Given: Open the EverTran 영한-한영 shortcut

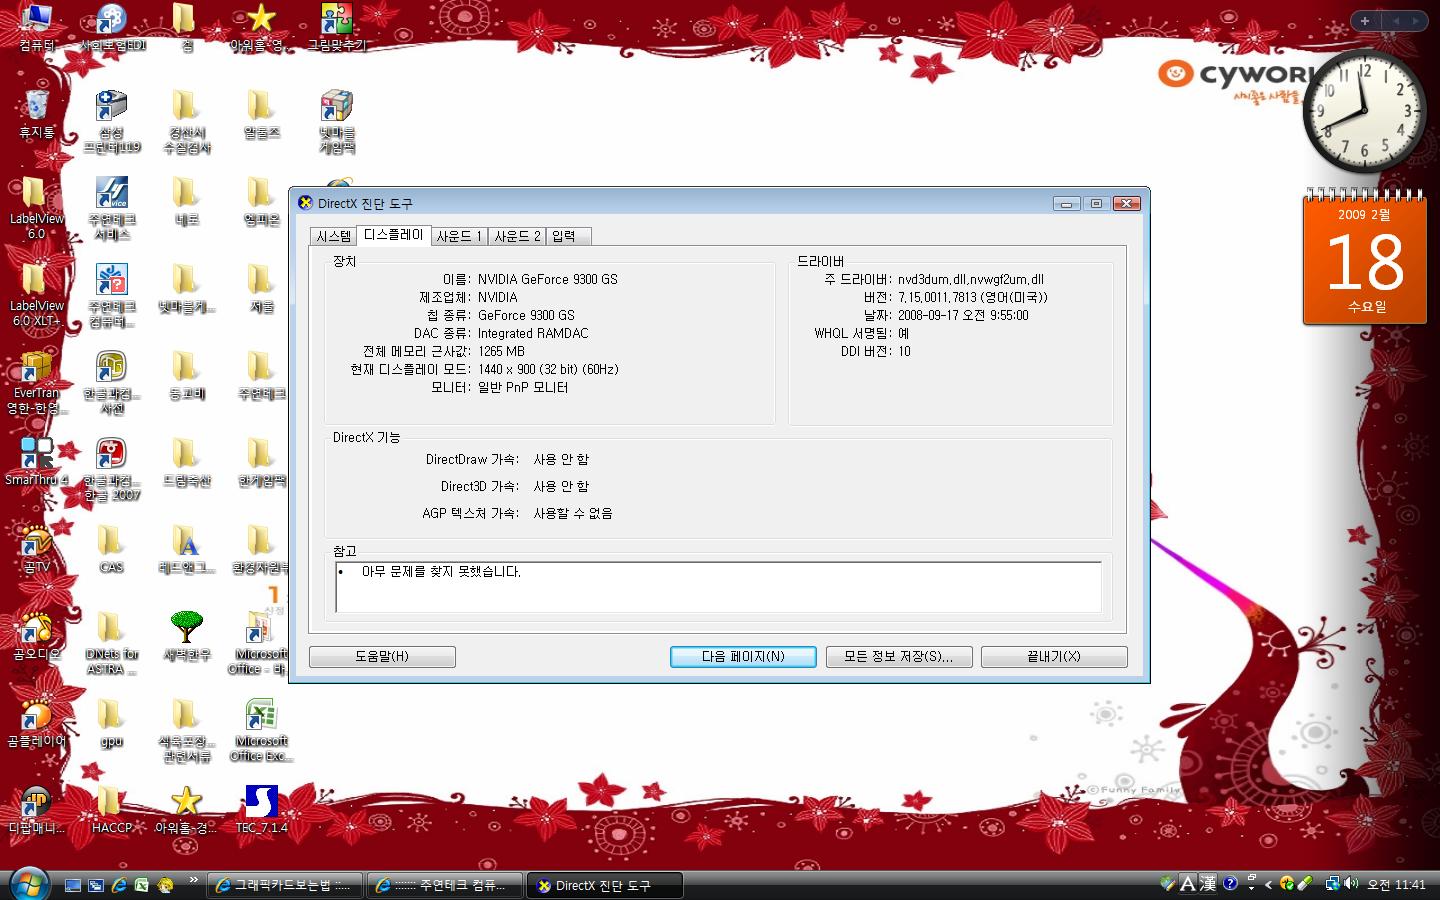Looking at the screenshot, I should coord(36,382).
